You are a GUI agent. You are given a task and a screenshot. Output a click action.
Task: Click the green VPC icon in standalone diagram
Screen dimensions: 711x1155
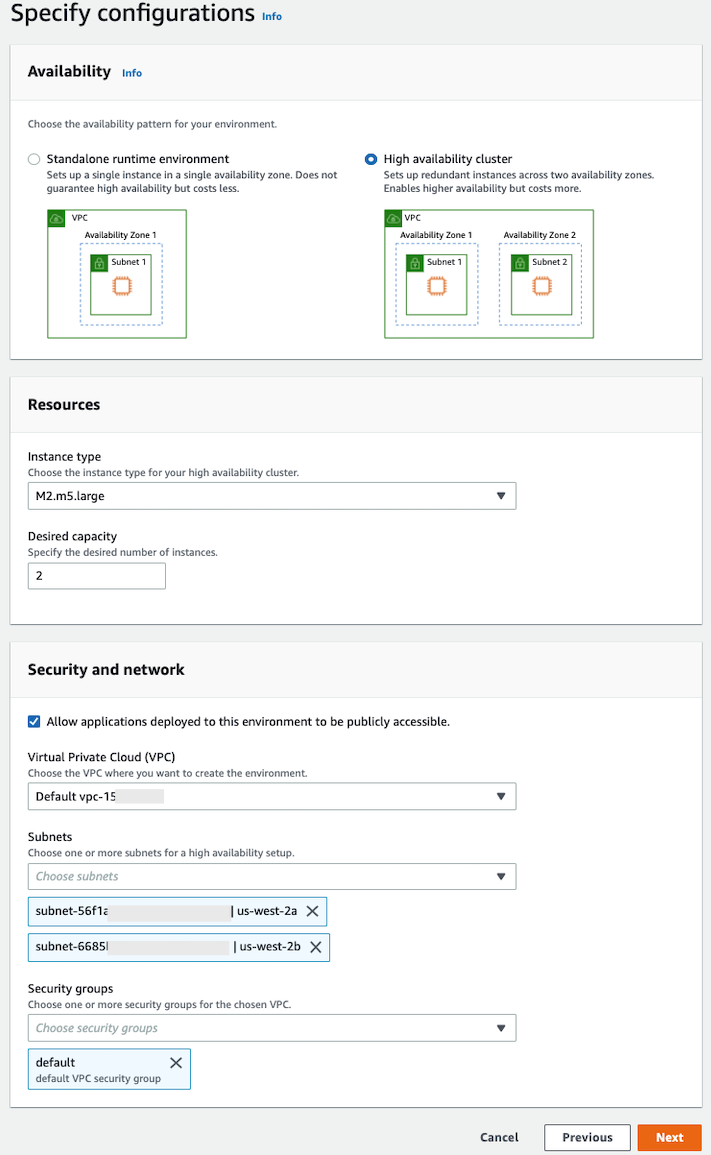pyautogui.click(x=57, y=218)
